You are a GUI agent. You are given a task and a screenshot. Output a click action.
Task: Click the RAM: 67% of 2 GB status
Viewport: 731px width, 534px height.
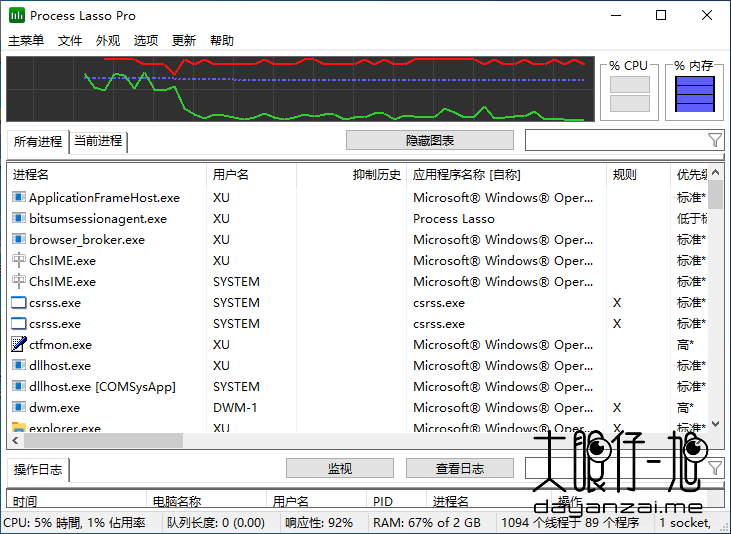click(427, 523)
